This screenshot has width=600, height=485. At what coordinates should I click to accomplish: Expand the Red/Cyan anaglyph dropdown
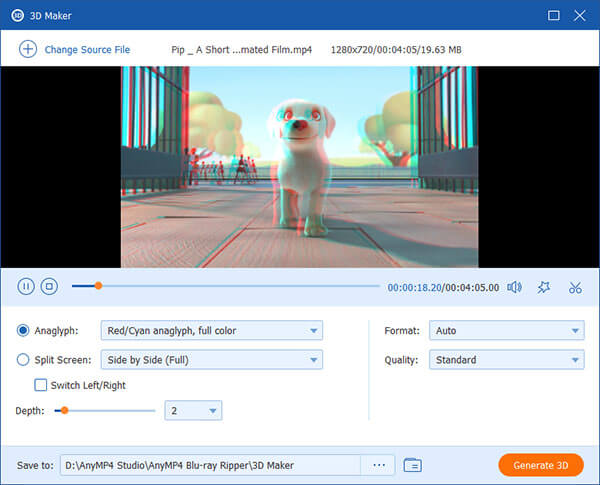[212, 331]
